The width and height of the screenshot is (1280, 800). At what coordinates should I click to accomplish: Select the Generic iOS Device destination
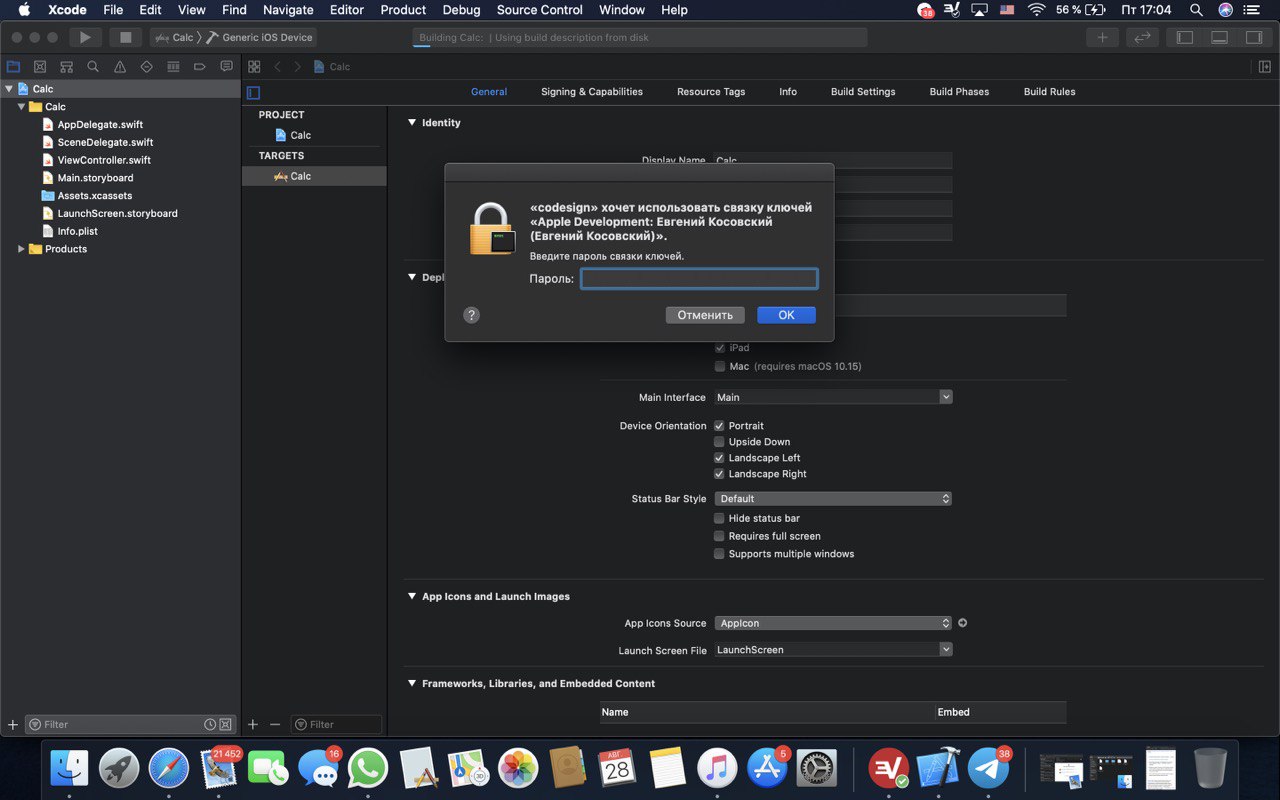pos(260,37)
